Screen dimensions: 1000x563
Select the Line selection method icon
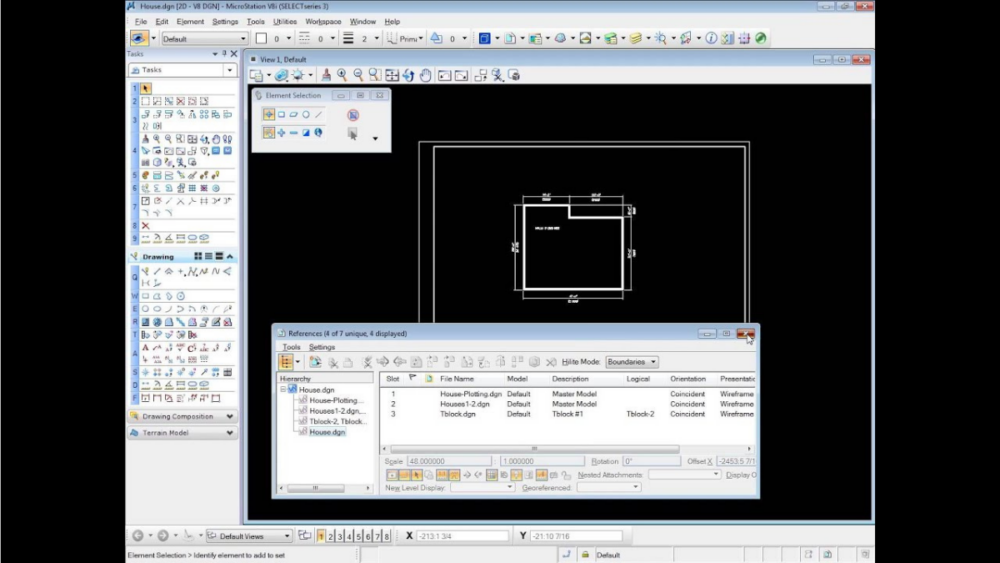coord(319,115)
